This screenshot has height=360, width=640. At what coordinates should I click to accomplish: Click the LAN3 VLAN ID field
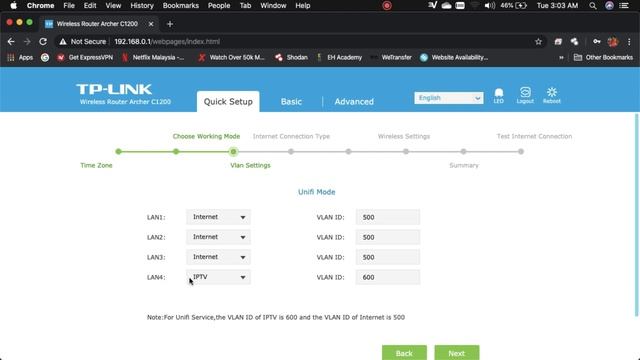(388, 257)
